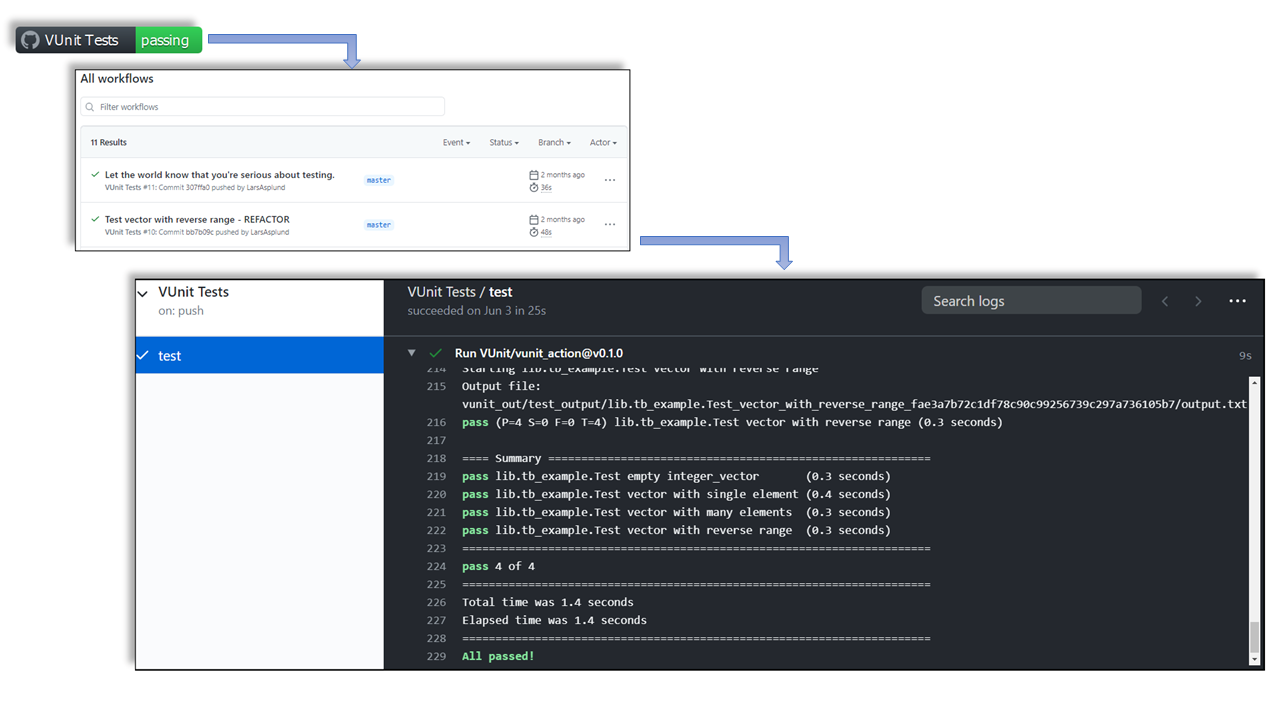Click the 'All passed!' log line
This screenshot has width=1280, height=720.
pyautogui.click(x=498, y=657)
